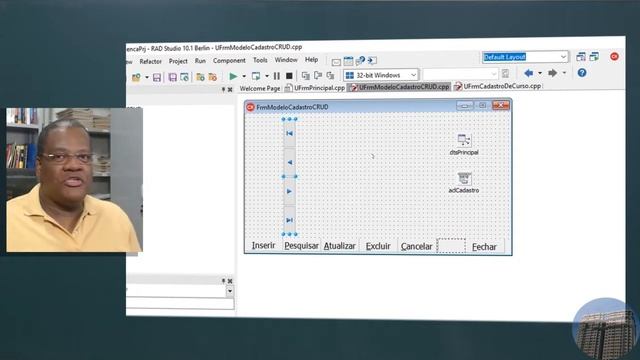Click the blue Help question mark icon
This screenshot has height=360, width=640.
(x=582, y=73)
